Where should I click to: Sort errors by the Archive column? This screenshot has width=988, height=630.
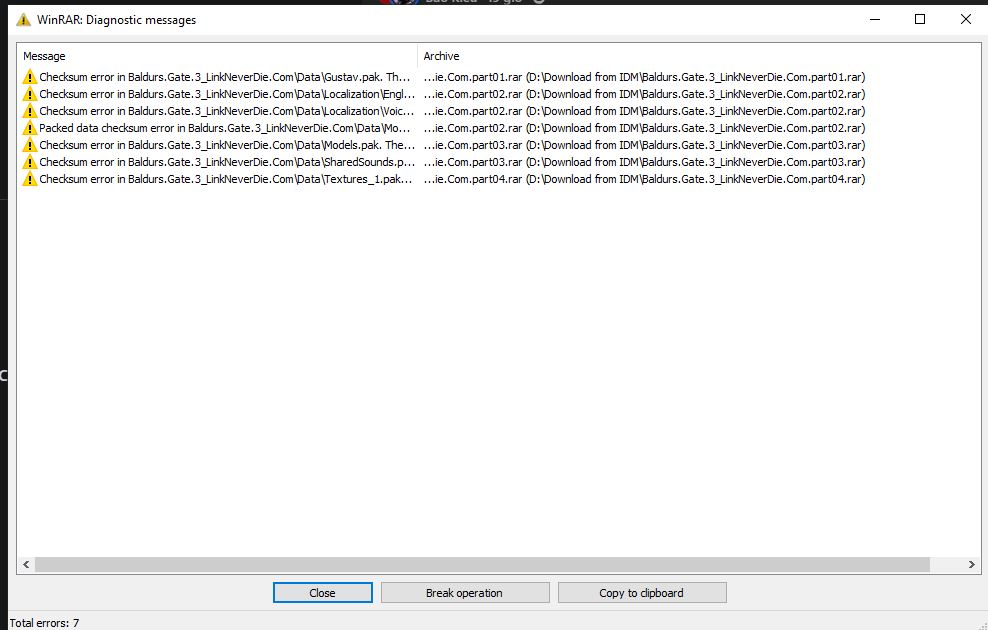600,56
